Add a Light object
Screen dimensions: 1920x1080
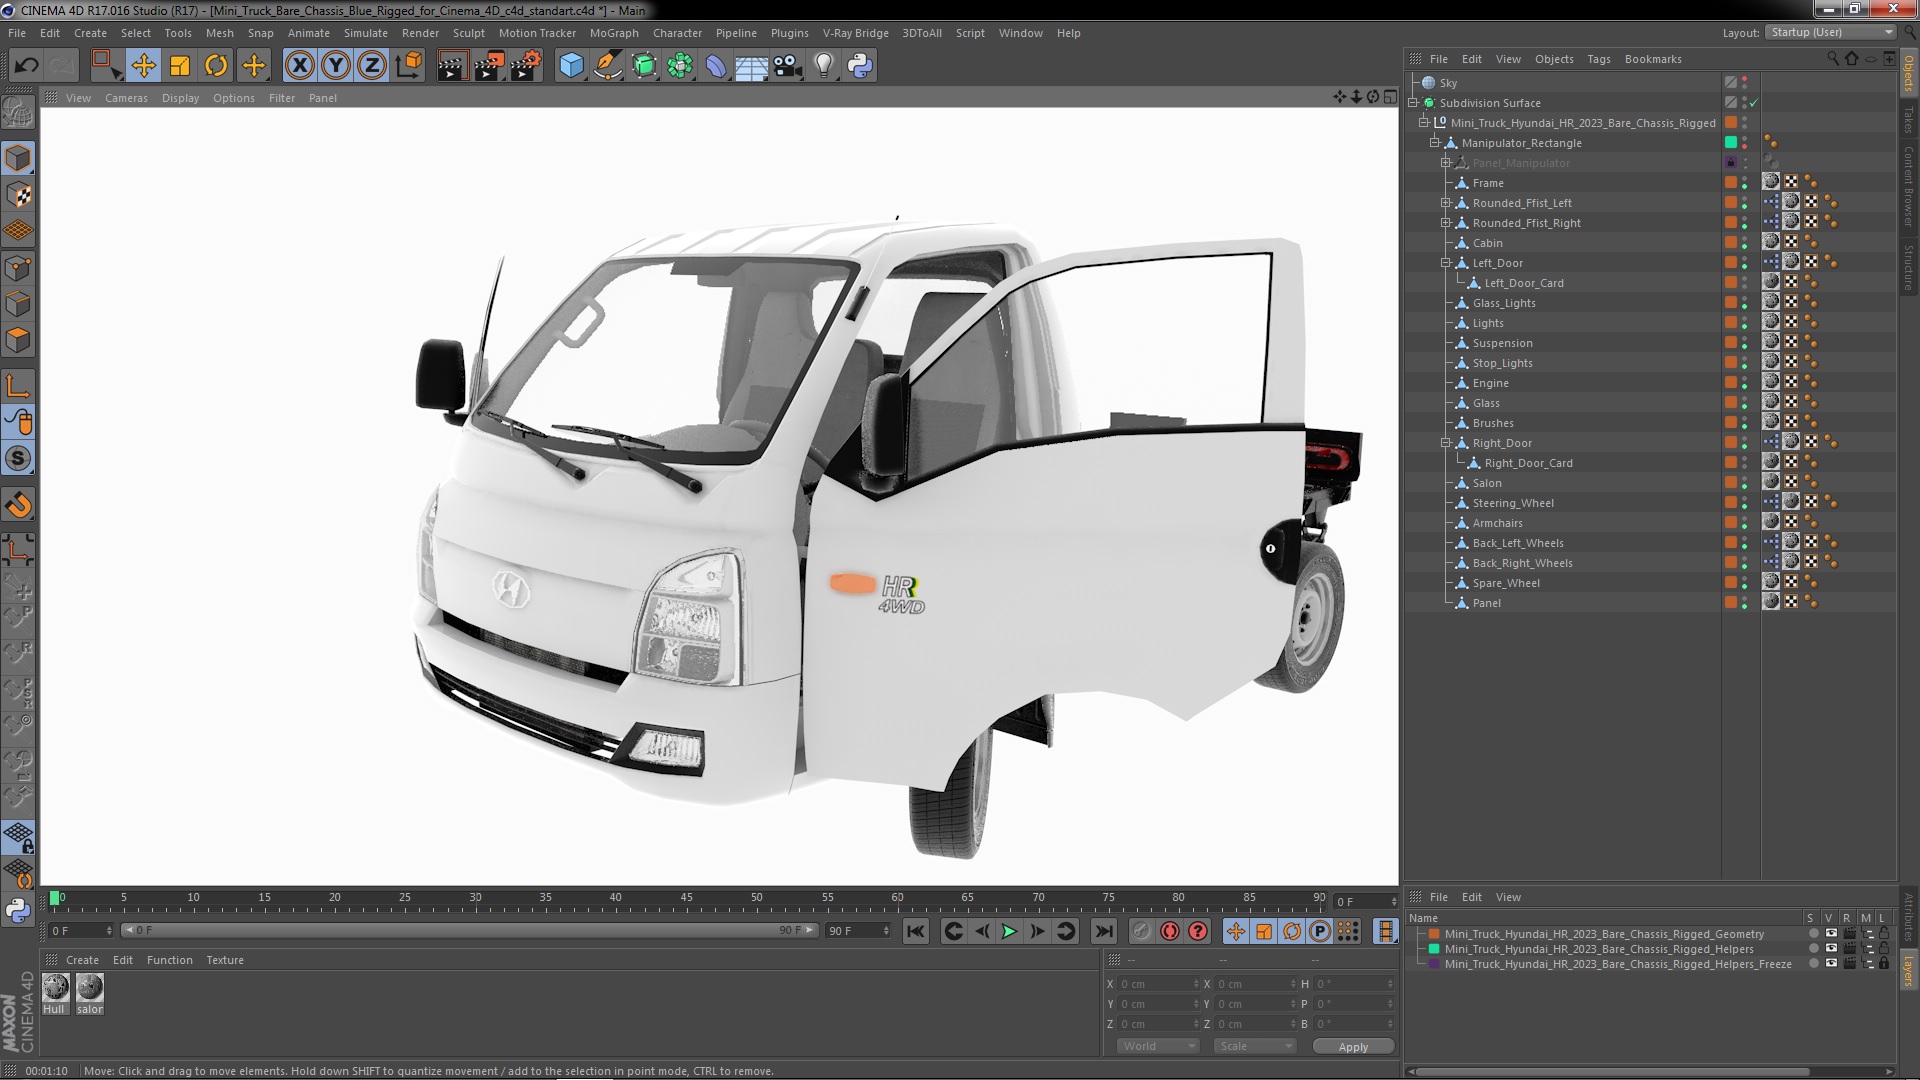824,66
